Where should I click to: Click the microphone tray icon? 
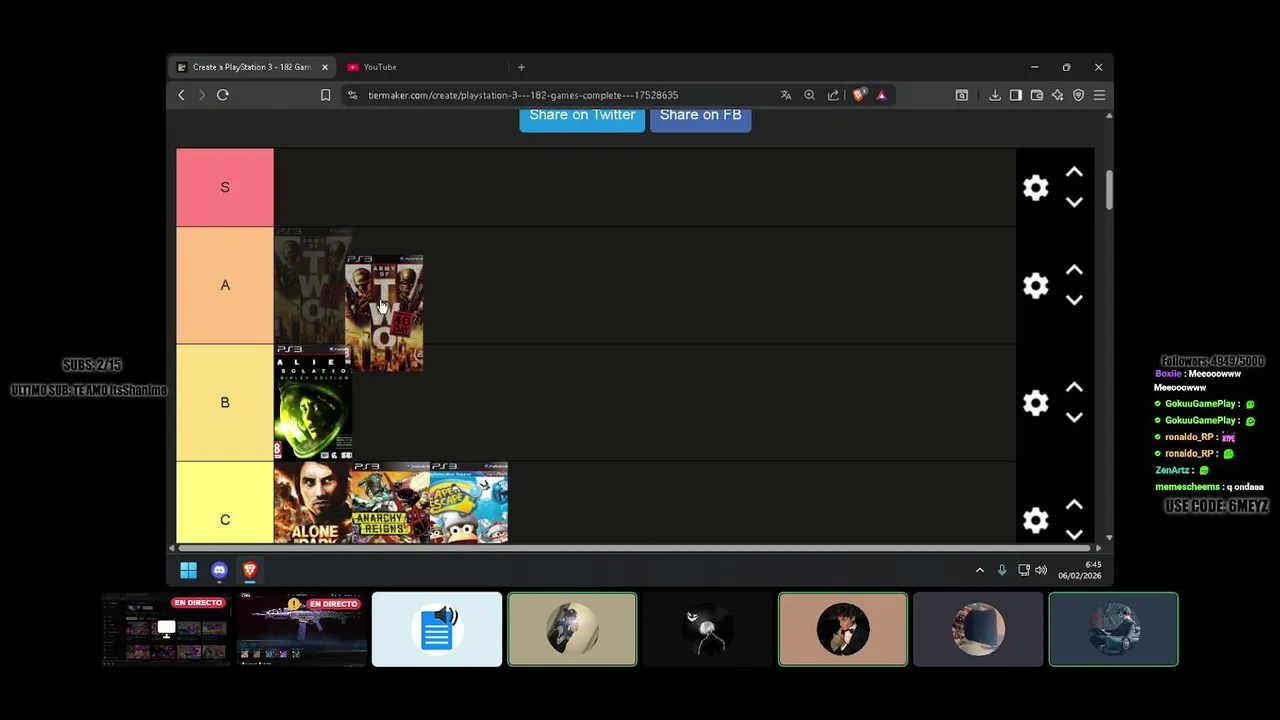click(1002, 570)
